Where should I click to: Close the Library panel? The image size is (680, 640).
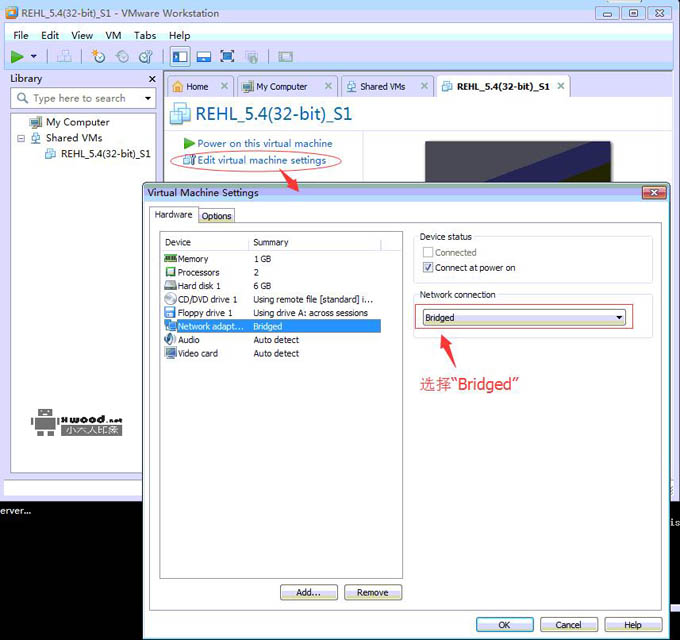click(152, 79)
